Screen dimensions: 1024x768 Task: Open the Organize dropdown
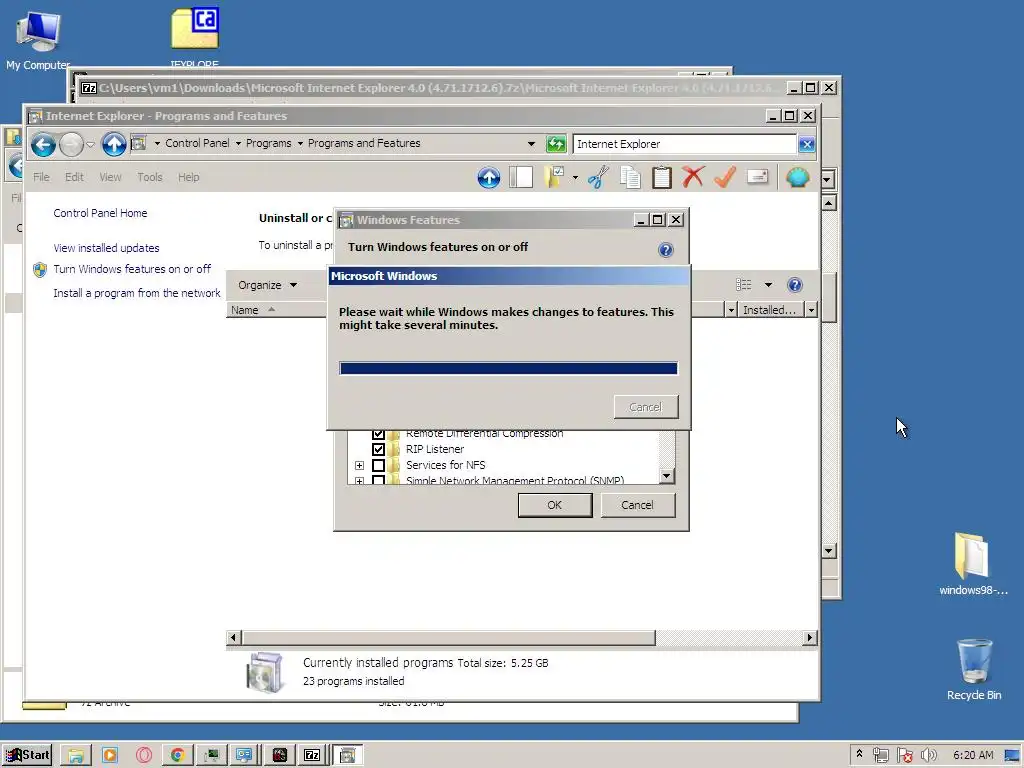(x=268, y=285)
